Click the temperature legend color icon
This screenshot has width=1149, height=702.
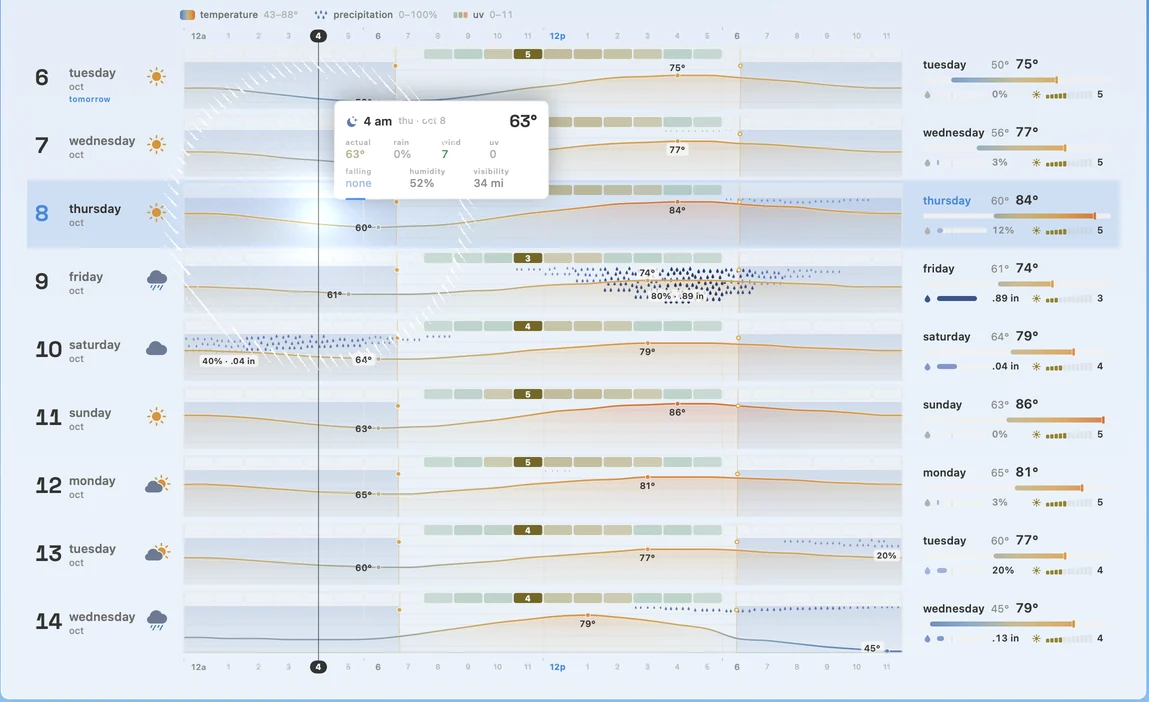(188, 15)
